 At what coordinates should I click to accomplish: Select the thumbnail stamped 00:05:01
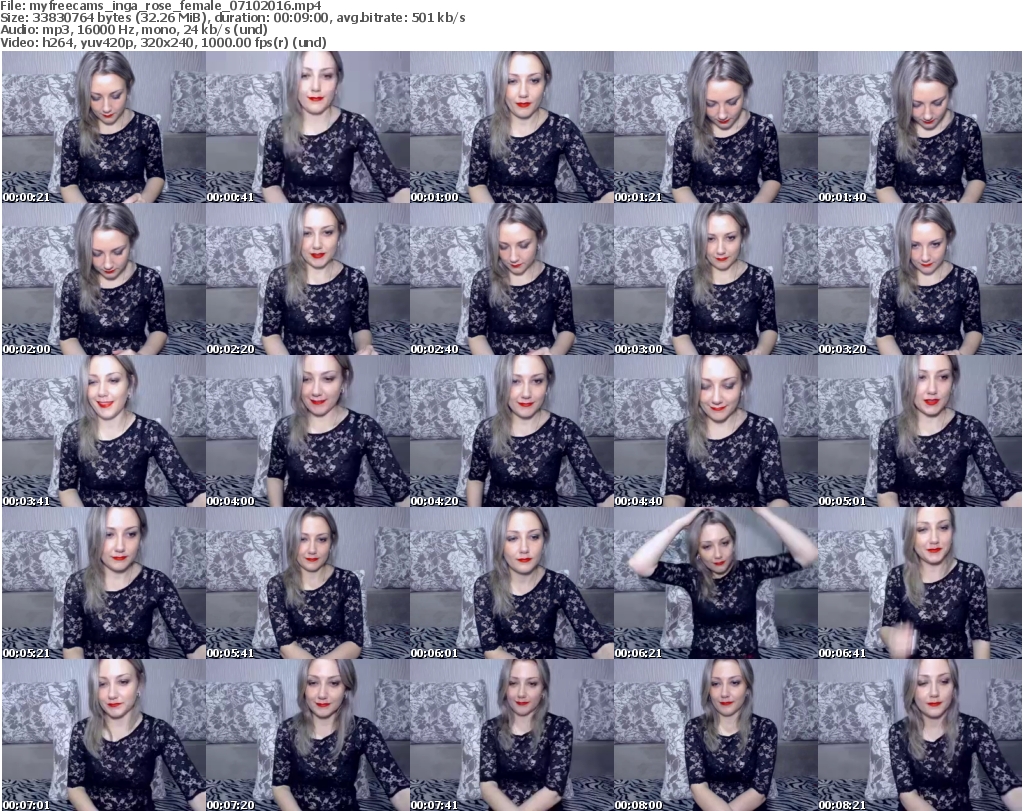920,431
